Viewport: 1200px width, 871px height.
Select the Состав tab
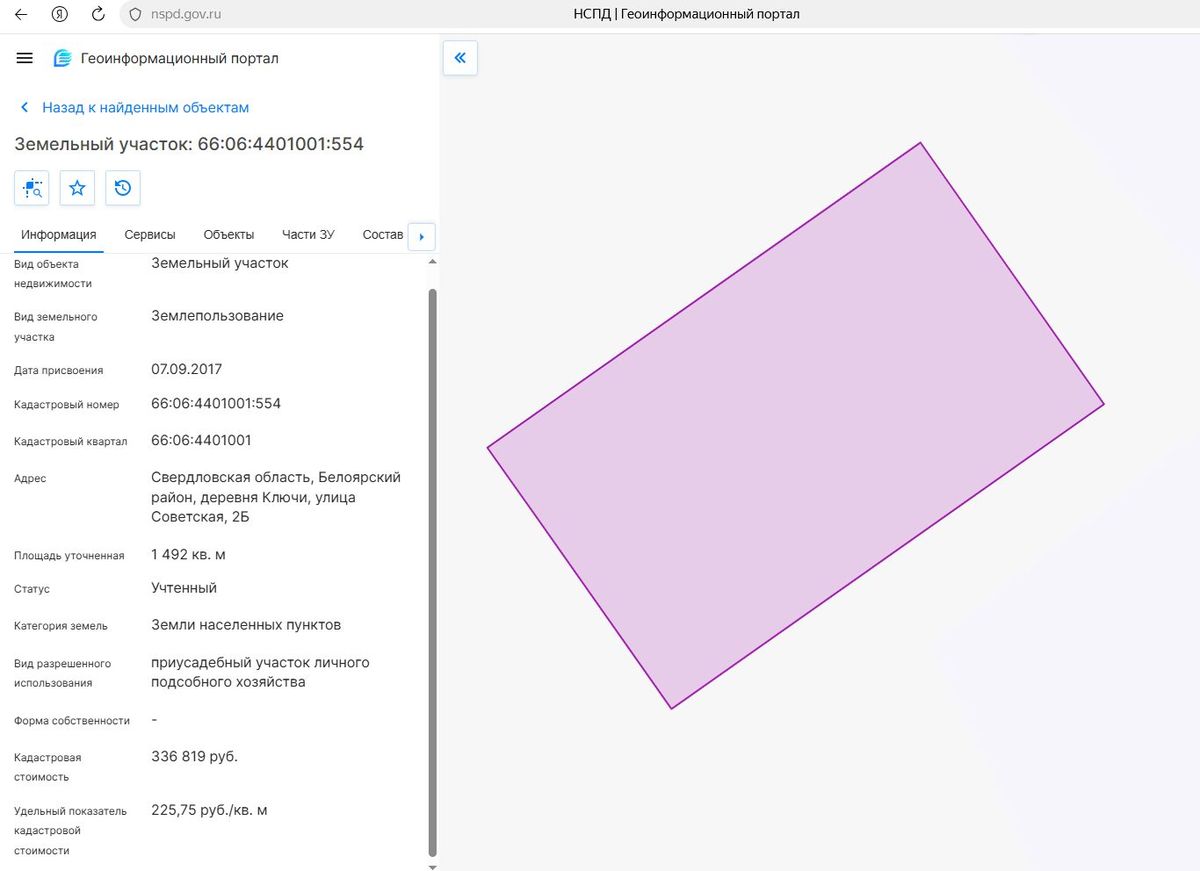383,235
